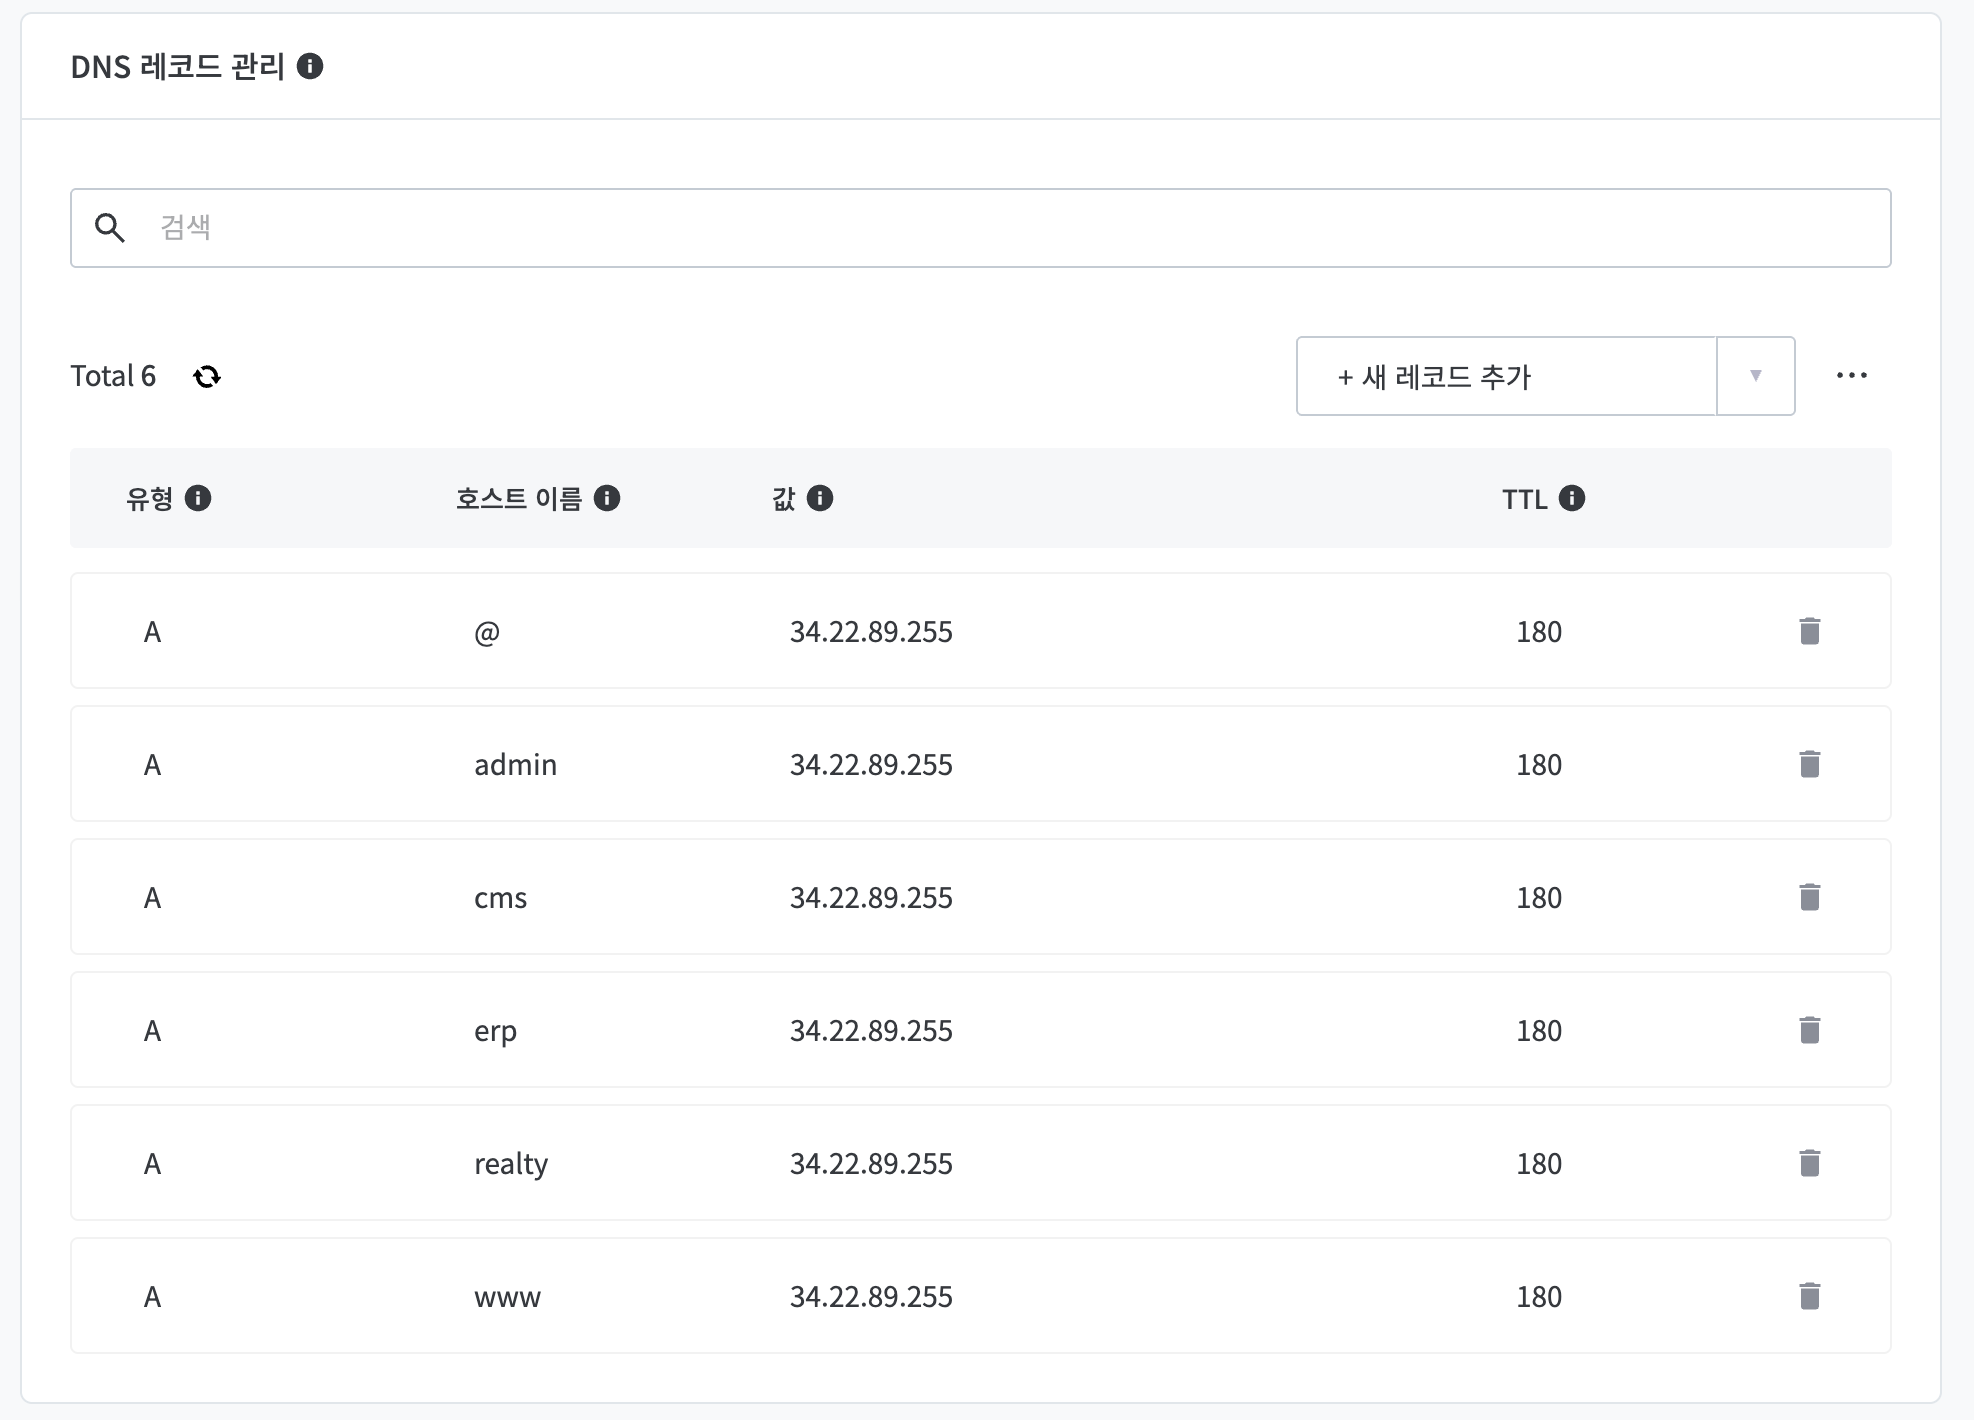Viewport: 1974px width, 1420px height.
Task: Click the TTL value 180 on realty row
Action: (x=1538, y=1164)
